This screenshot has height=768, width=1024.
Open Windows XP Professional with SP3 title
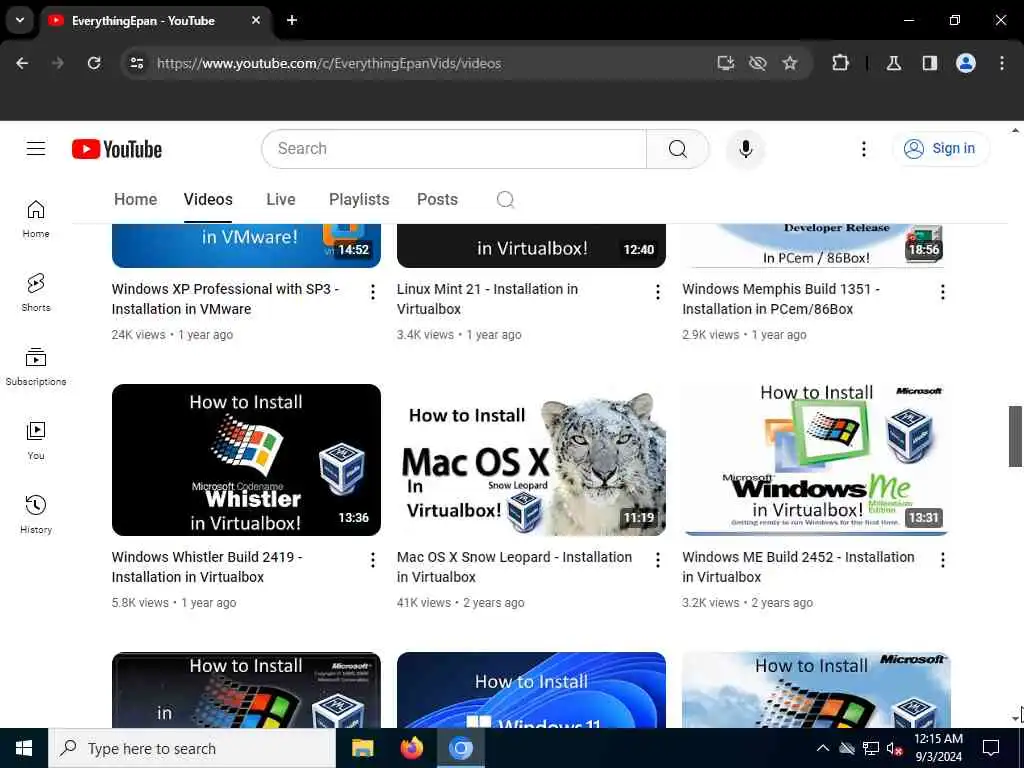225,298
